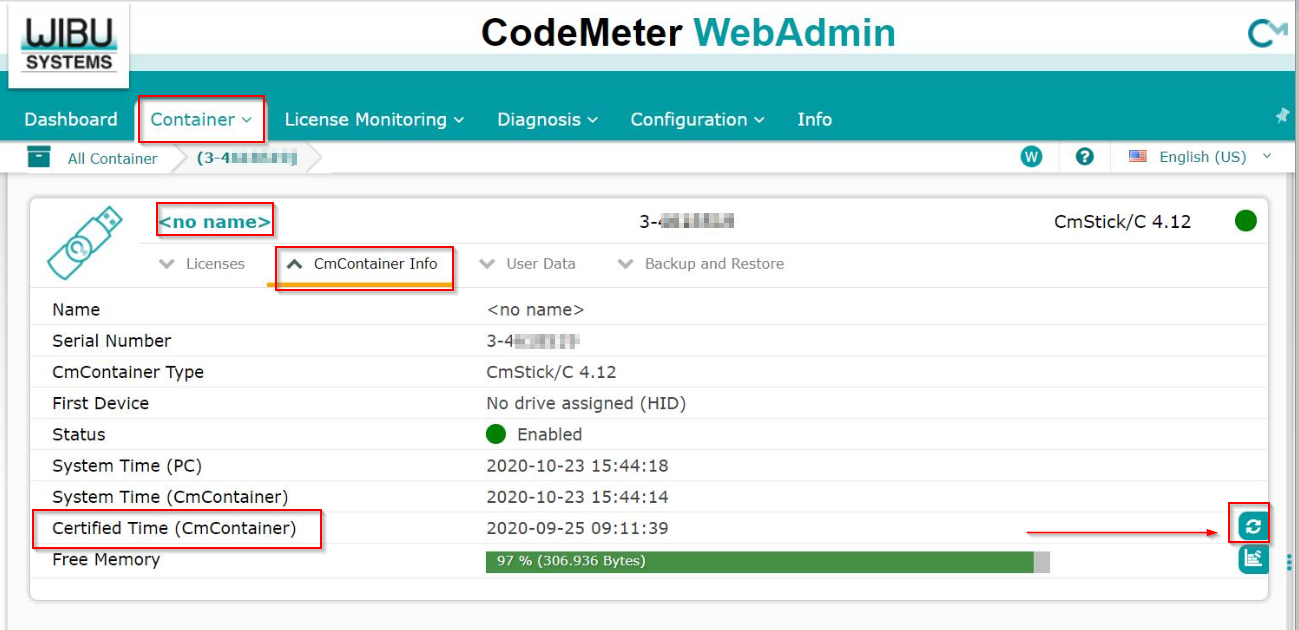
Task: Change language from English (US) dropdown
Action: [x=1201, y=157]
